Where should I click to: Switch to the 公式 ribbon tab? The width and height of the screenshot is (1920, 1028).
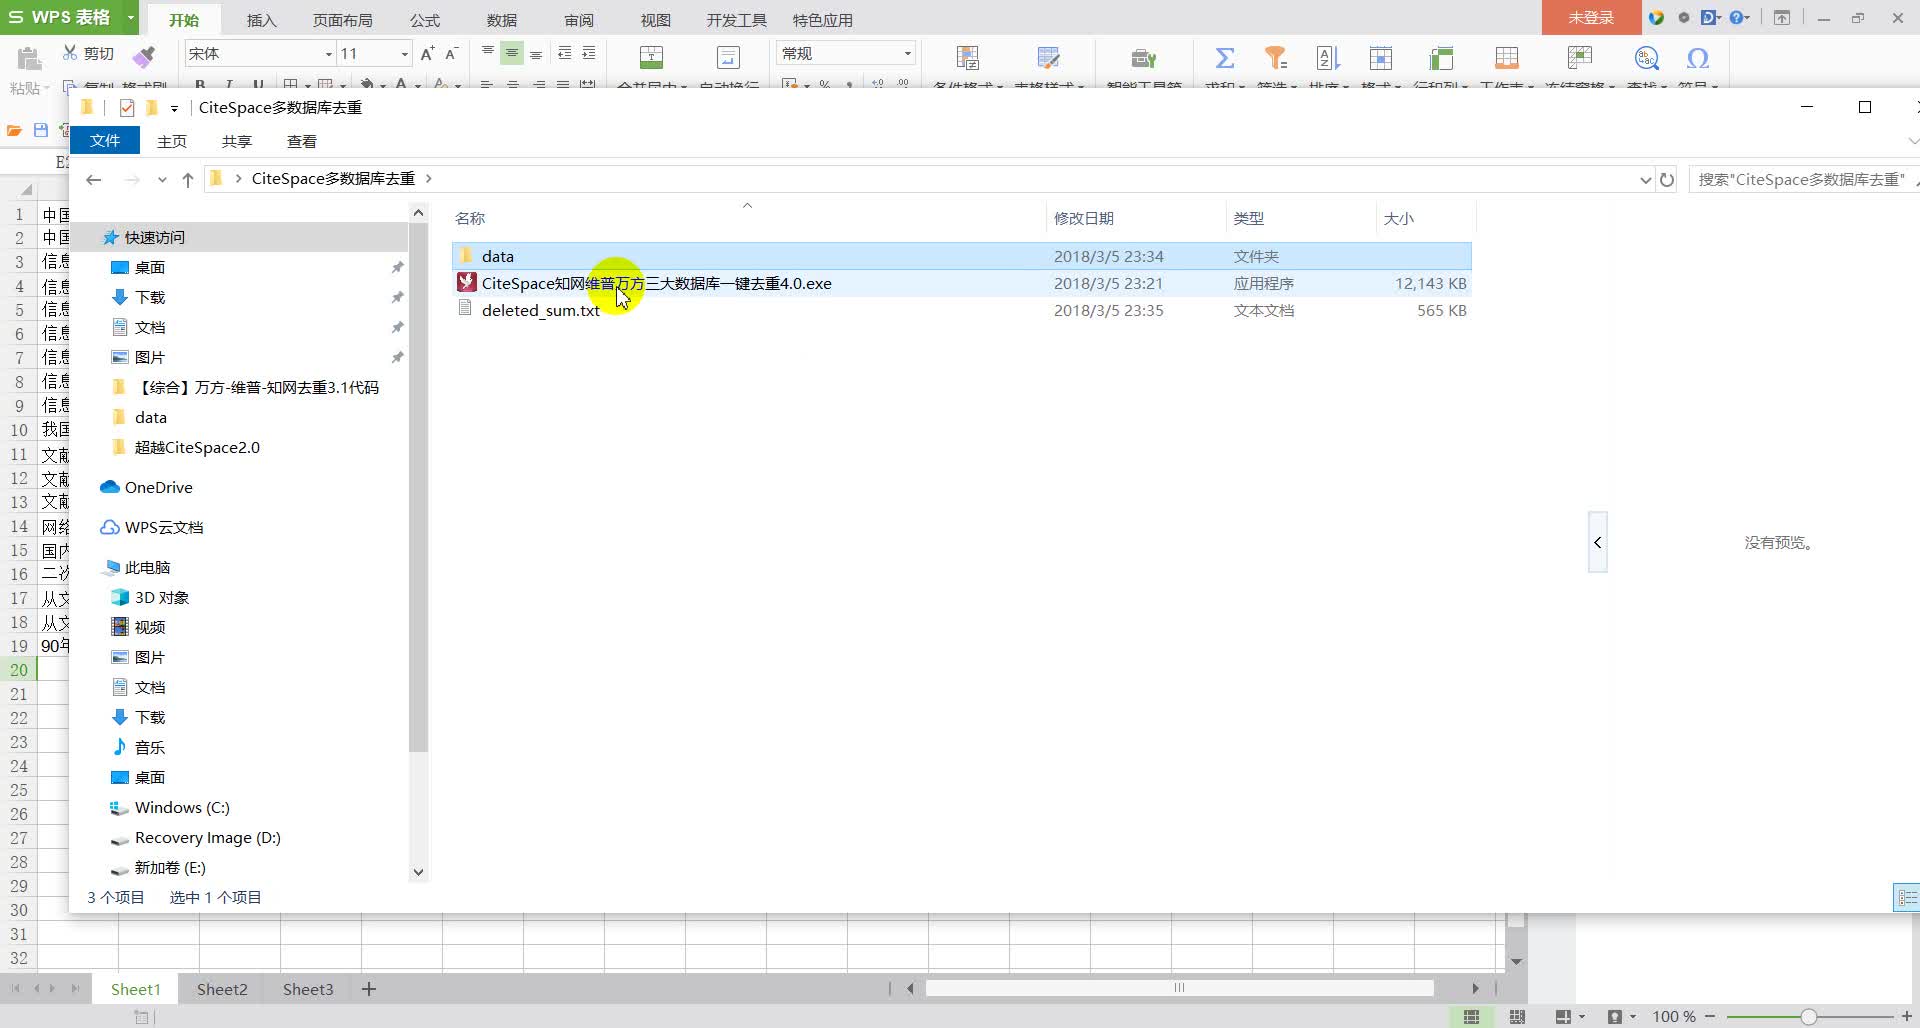[x=424, y=20]
